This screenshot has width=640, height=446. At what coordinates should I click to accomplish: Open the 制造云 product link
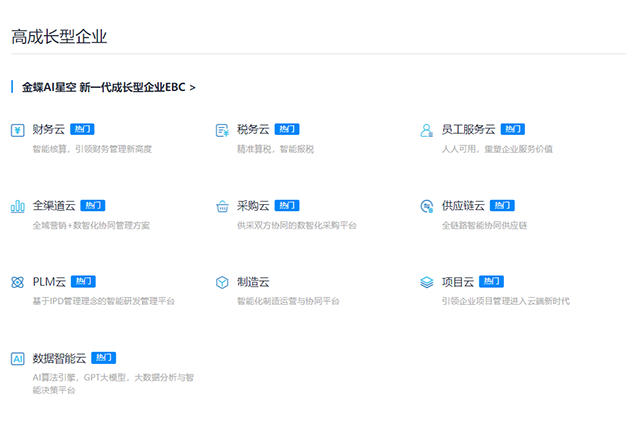pos(253,282)
